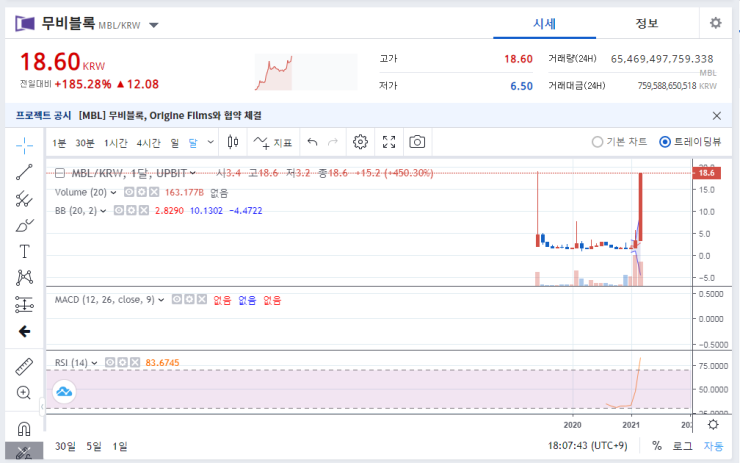Open Volume indicator settings gear
The width and height of the screenshot is (740, 463).
141,192
